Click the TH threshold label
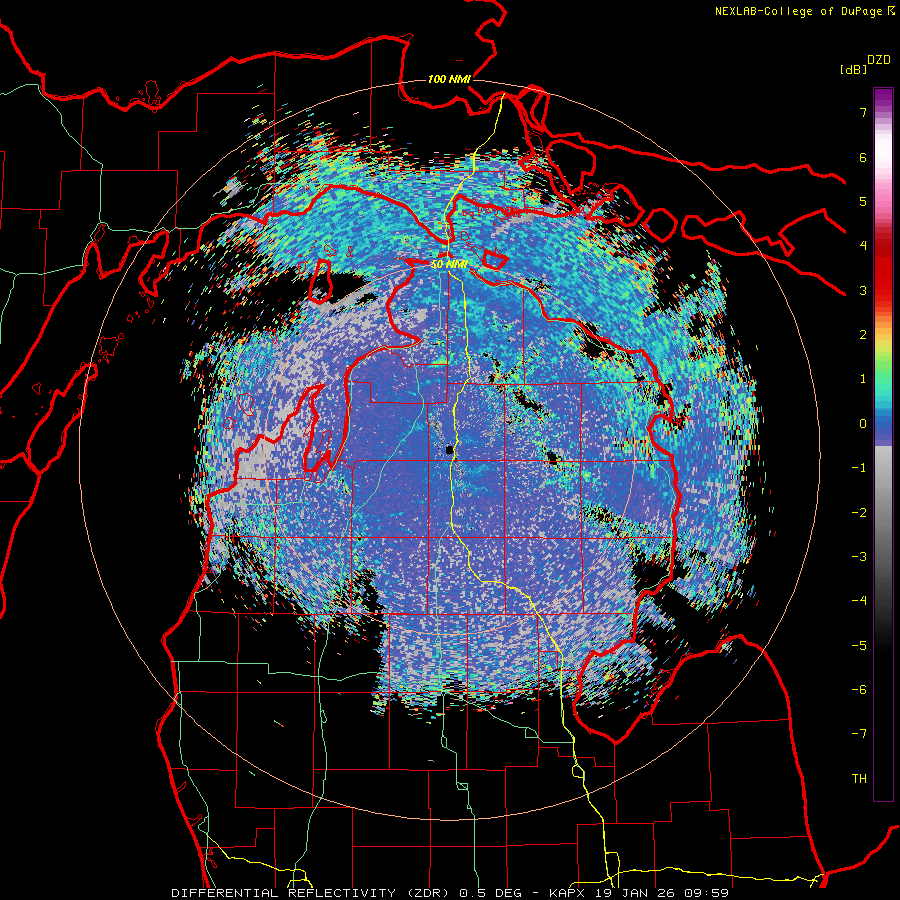 (x=859, y=779)
